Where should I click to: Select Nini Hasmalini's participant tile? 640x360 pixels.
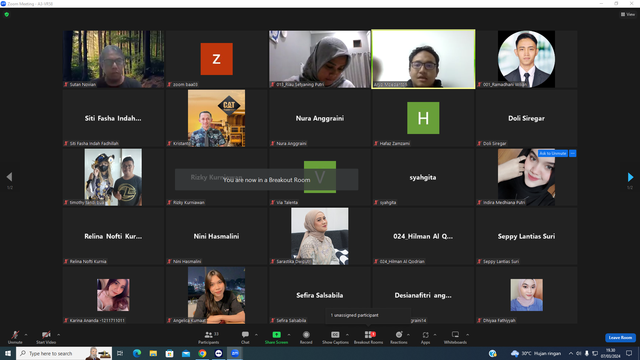[x=217, y=236]
